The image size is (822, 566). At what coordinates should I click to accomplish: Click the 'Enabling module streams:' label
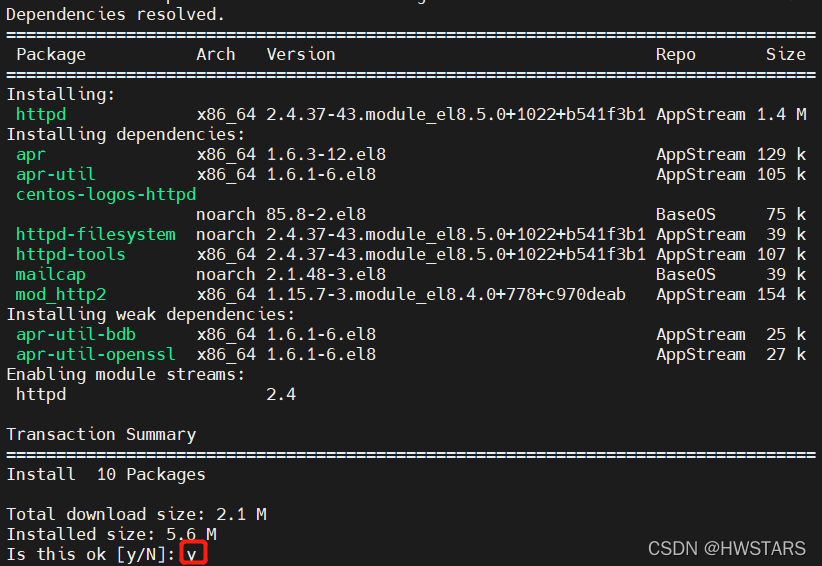[125, 375]
